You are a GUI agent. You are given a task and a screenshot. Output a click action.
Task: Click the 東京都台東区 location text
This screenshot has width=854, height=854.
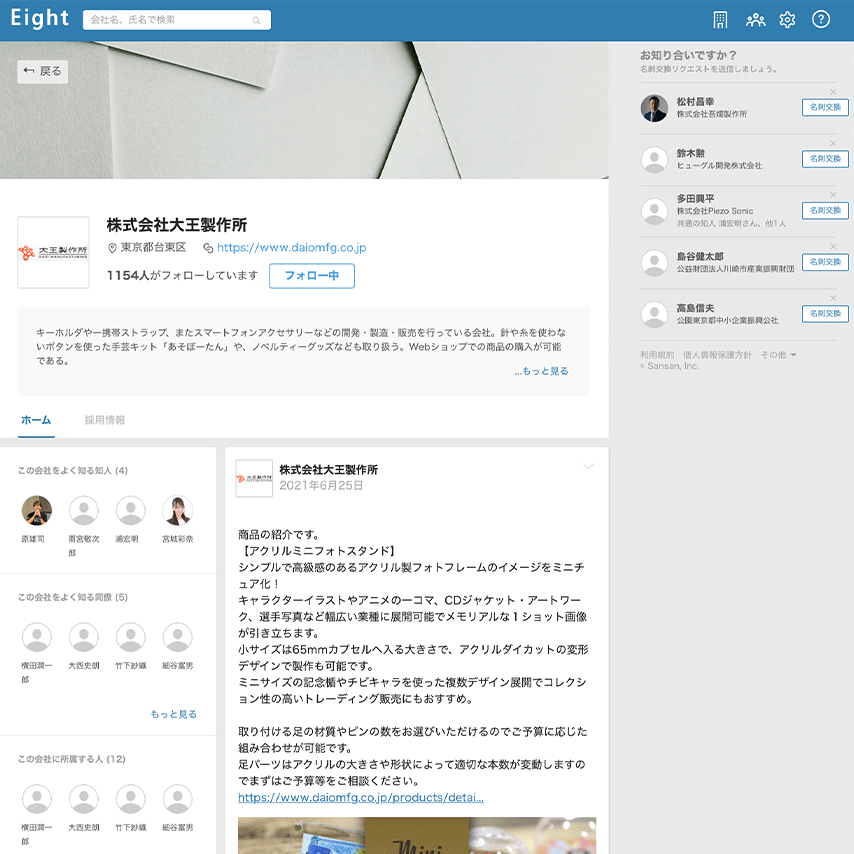(153, 247)
